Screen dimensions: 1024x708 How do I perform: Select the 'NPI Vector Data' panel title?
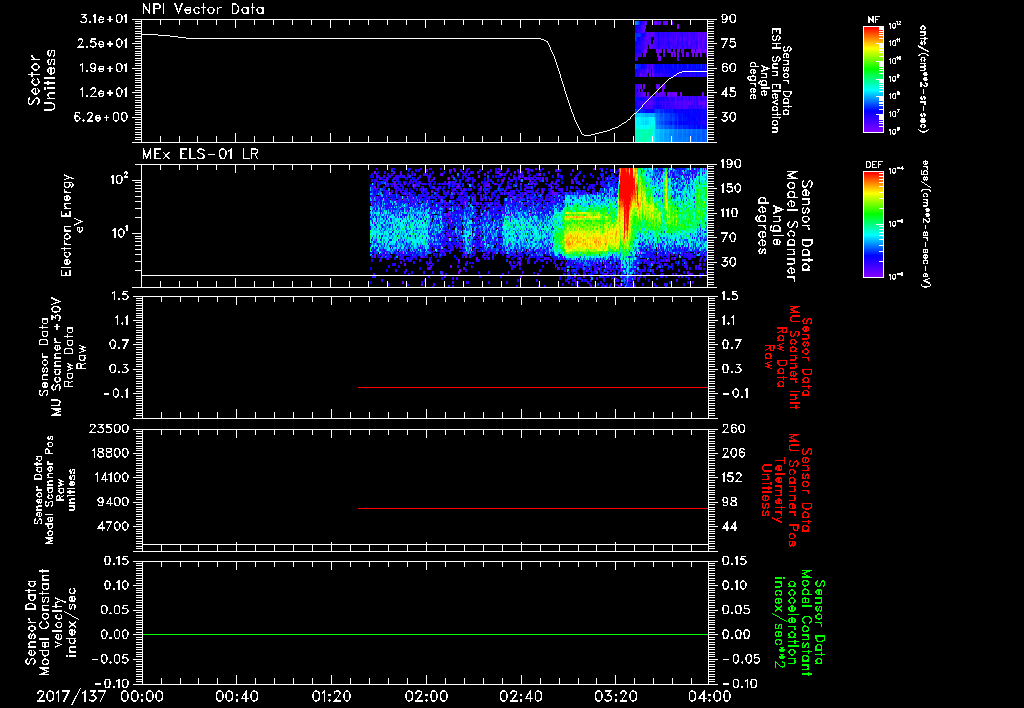(x=203, y=9)
